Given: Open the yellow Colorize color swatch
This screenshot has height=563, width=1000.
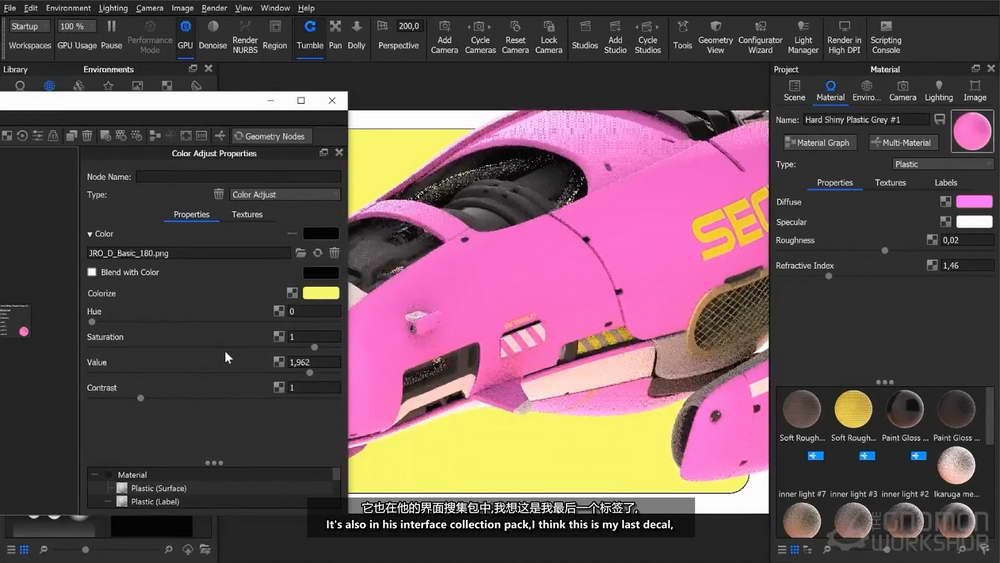Looking at the screenshot, I should click(x=321, y=293).
